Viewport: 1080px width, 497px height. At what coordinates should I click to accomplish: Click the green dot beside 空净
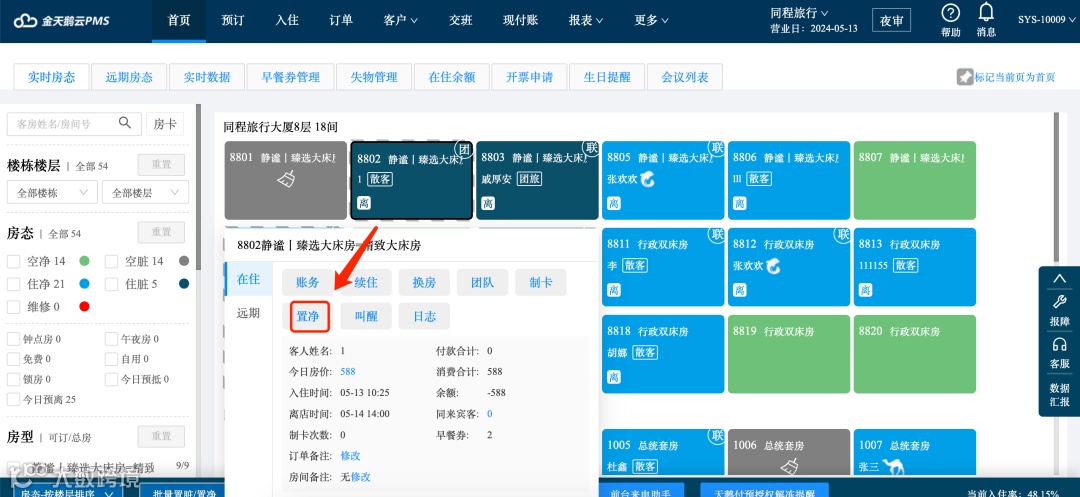[85, 262]
